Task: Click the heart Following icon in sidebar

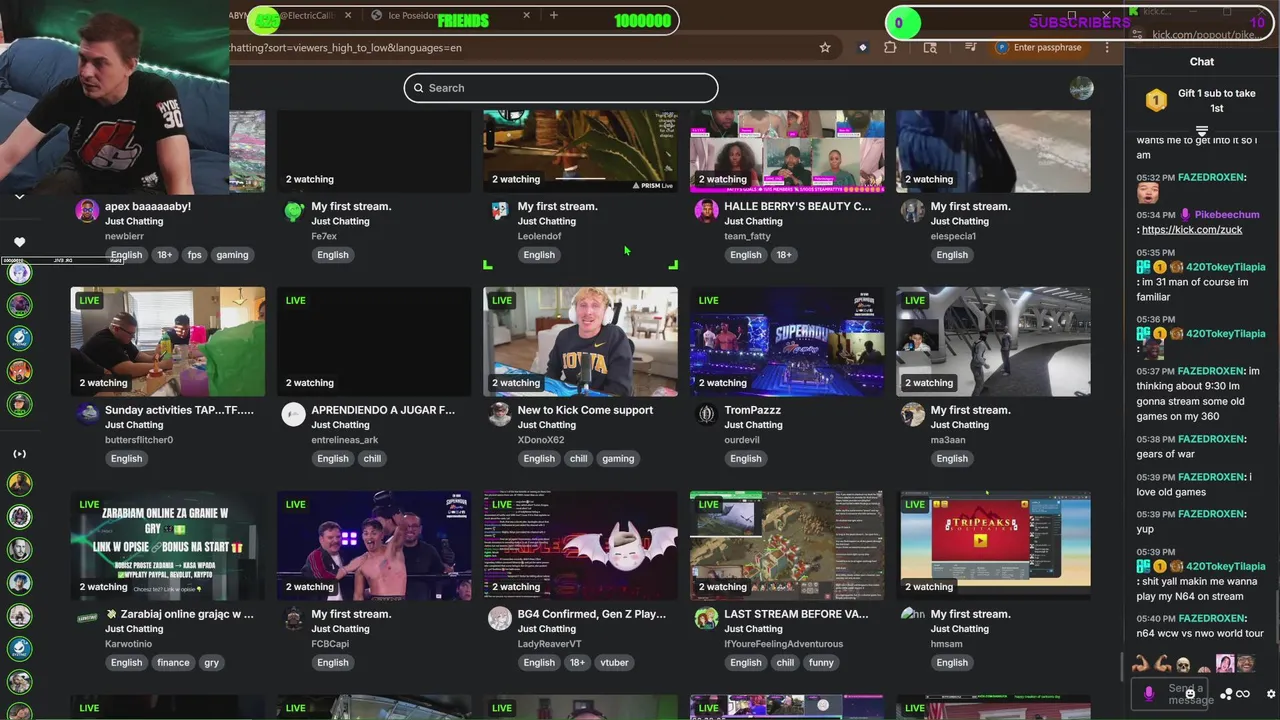Action: (x=19, y=242)
